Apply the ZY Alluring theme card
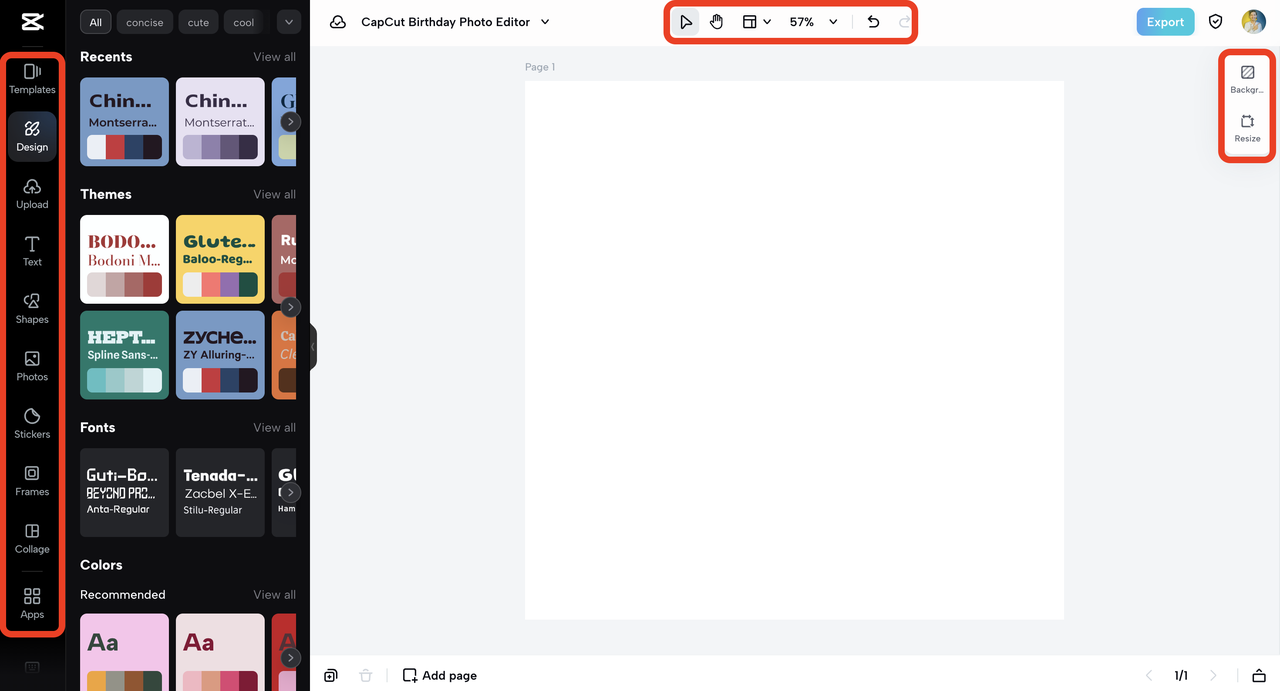The width and height of the screenshot is (1280, 691). pyautogui.click(x=220, y=355)
